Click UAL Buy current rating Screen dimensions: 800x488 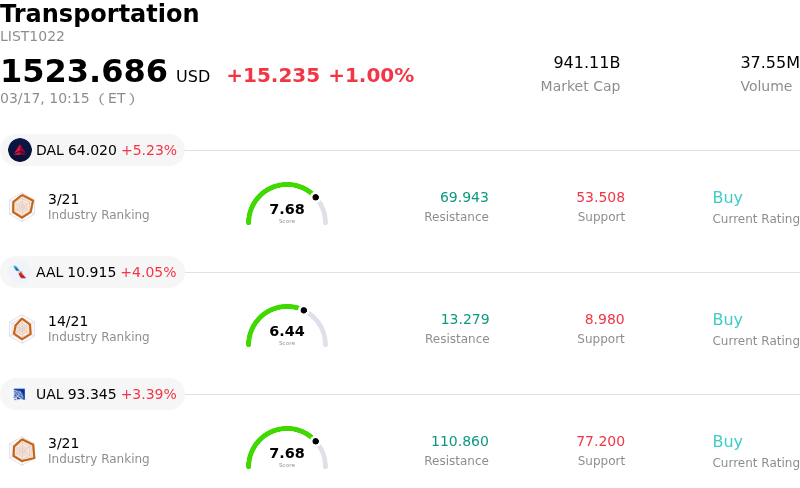tap(727, 442)
